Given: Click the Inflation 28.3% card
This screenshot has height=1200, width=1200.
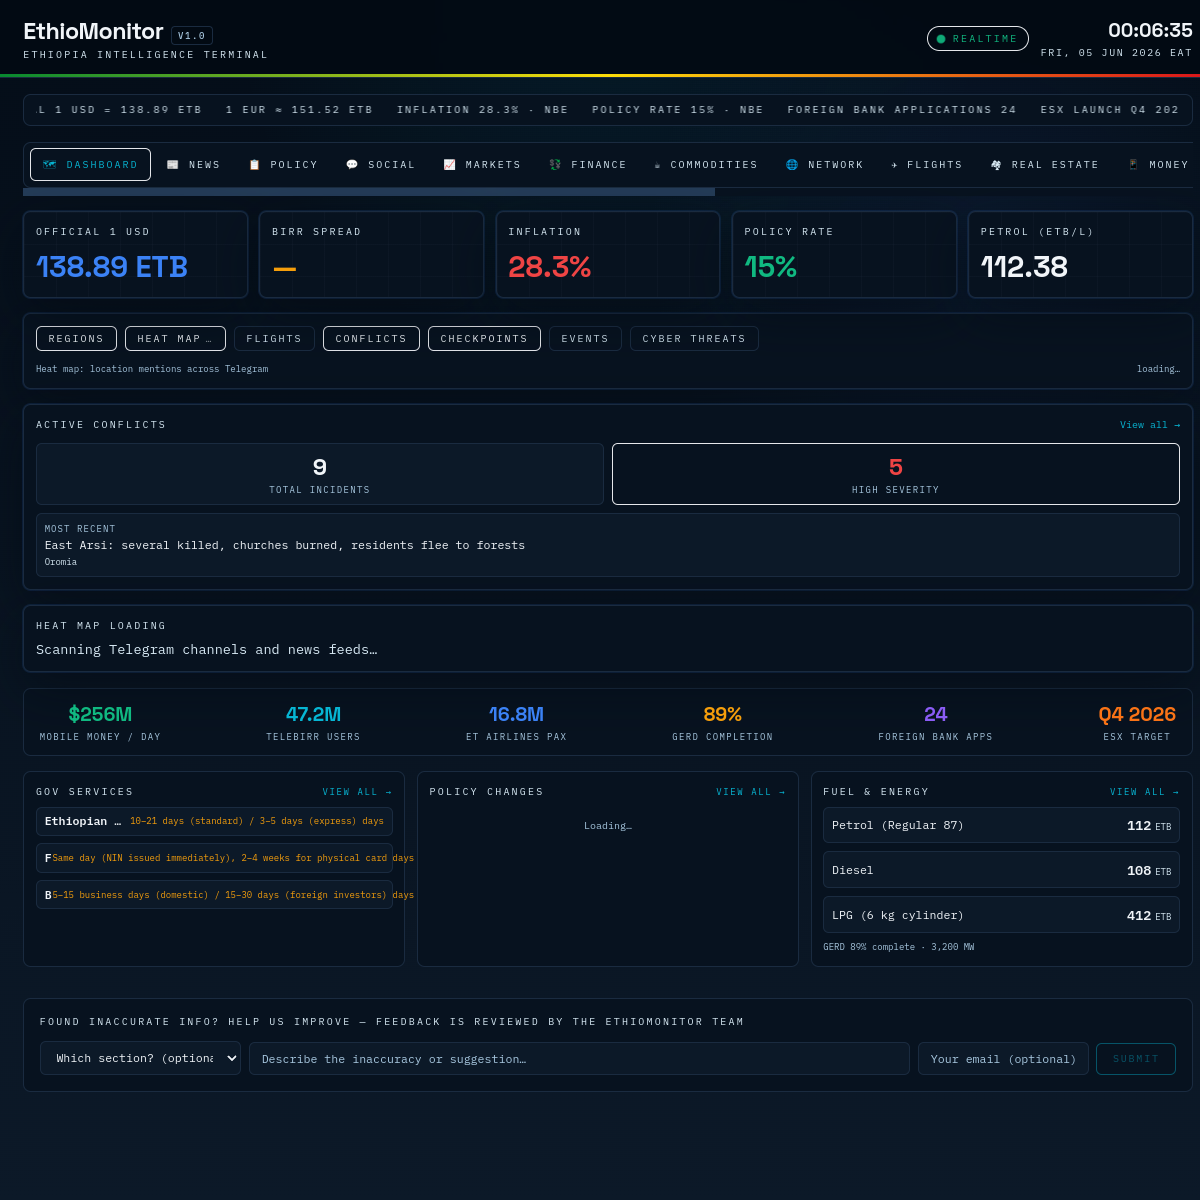Looking at the screenshot, I should [x=608, y=254].
